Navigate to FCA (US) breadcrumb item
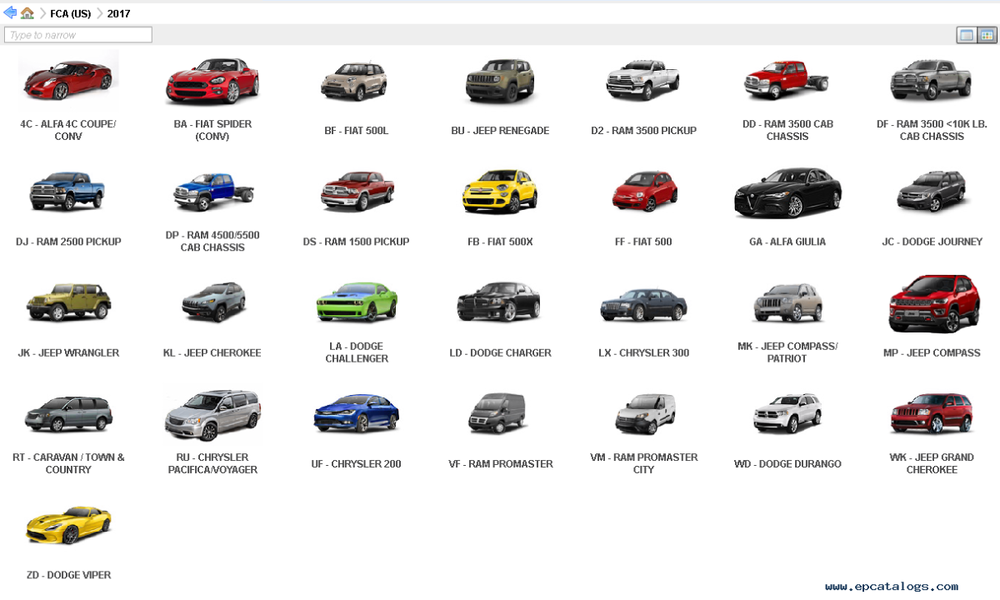 [x=71, y=13]
